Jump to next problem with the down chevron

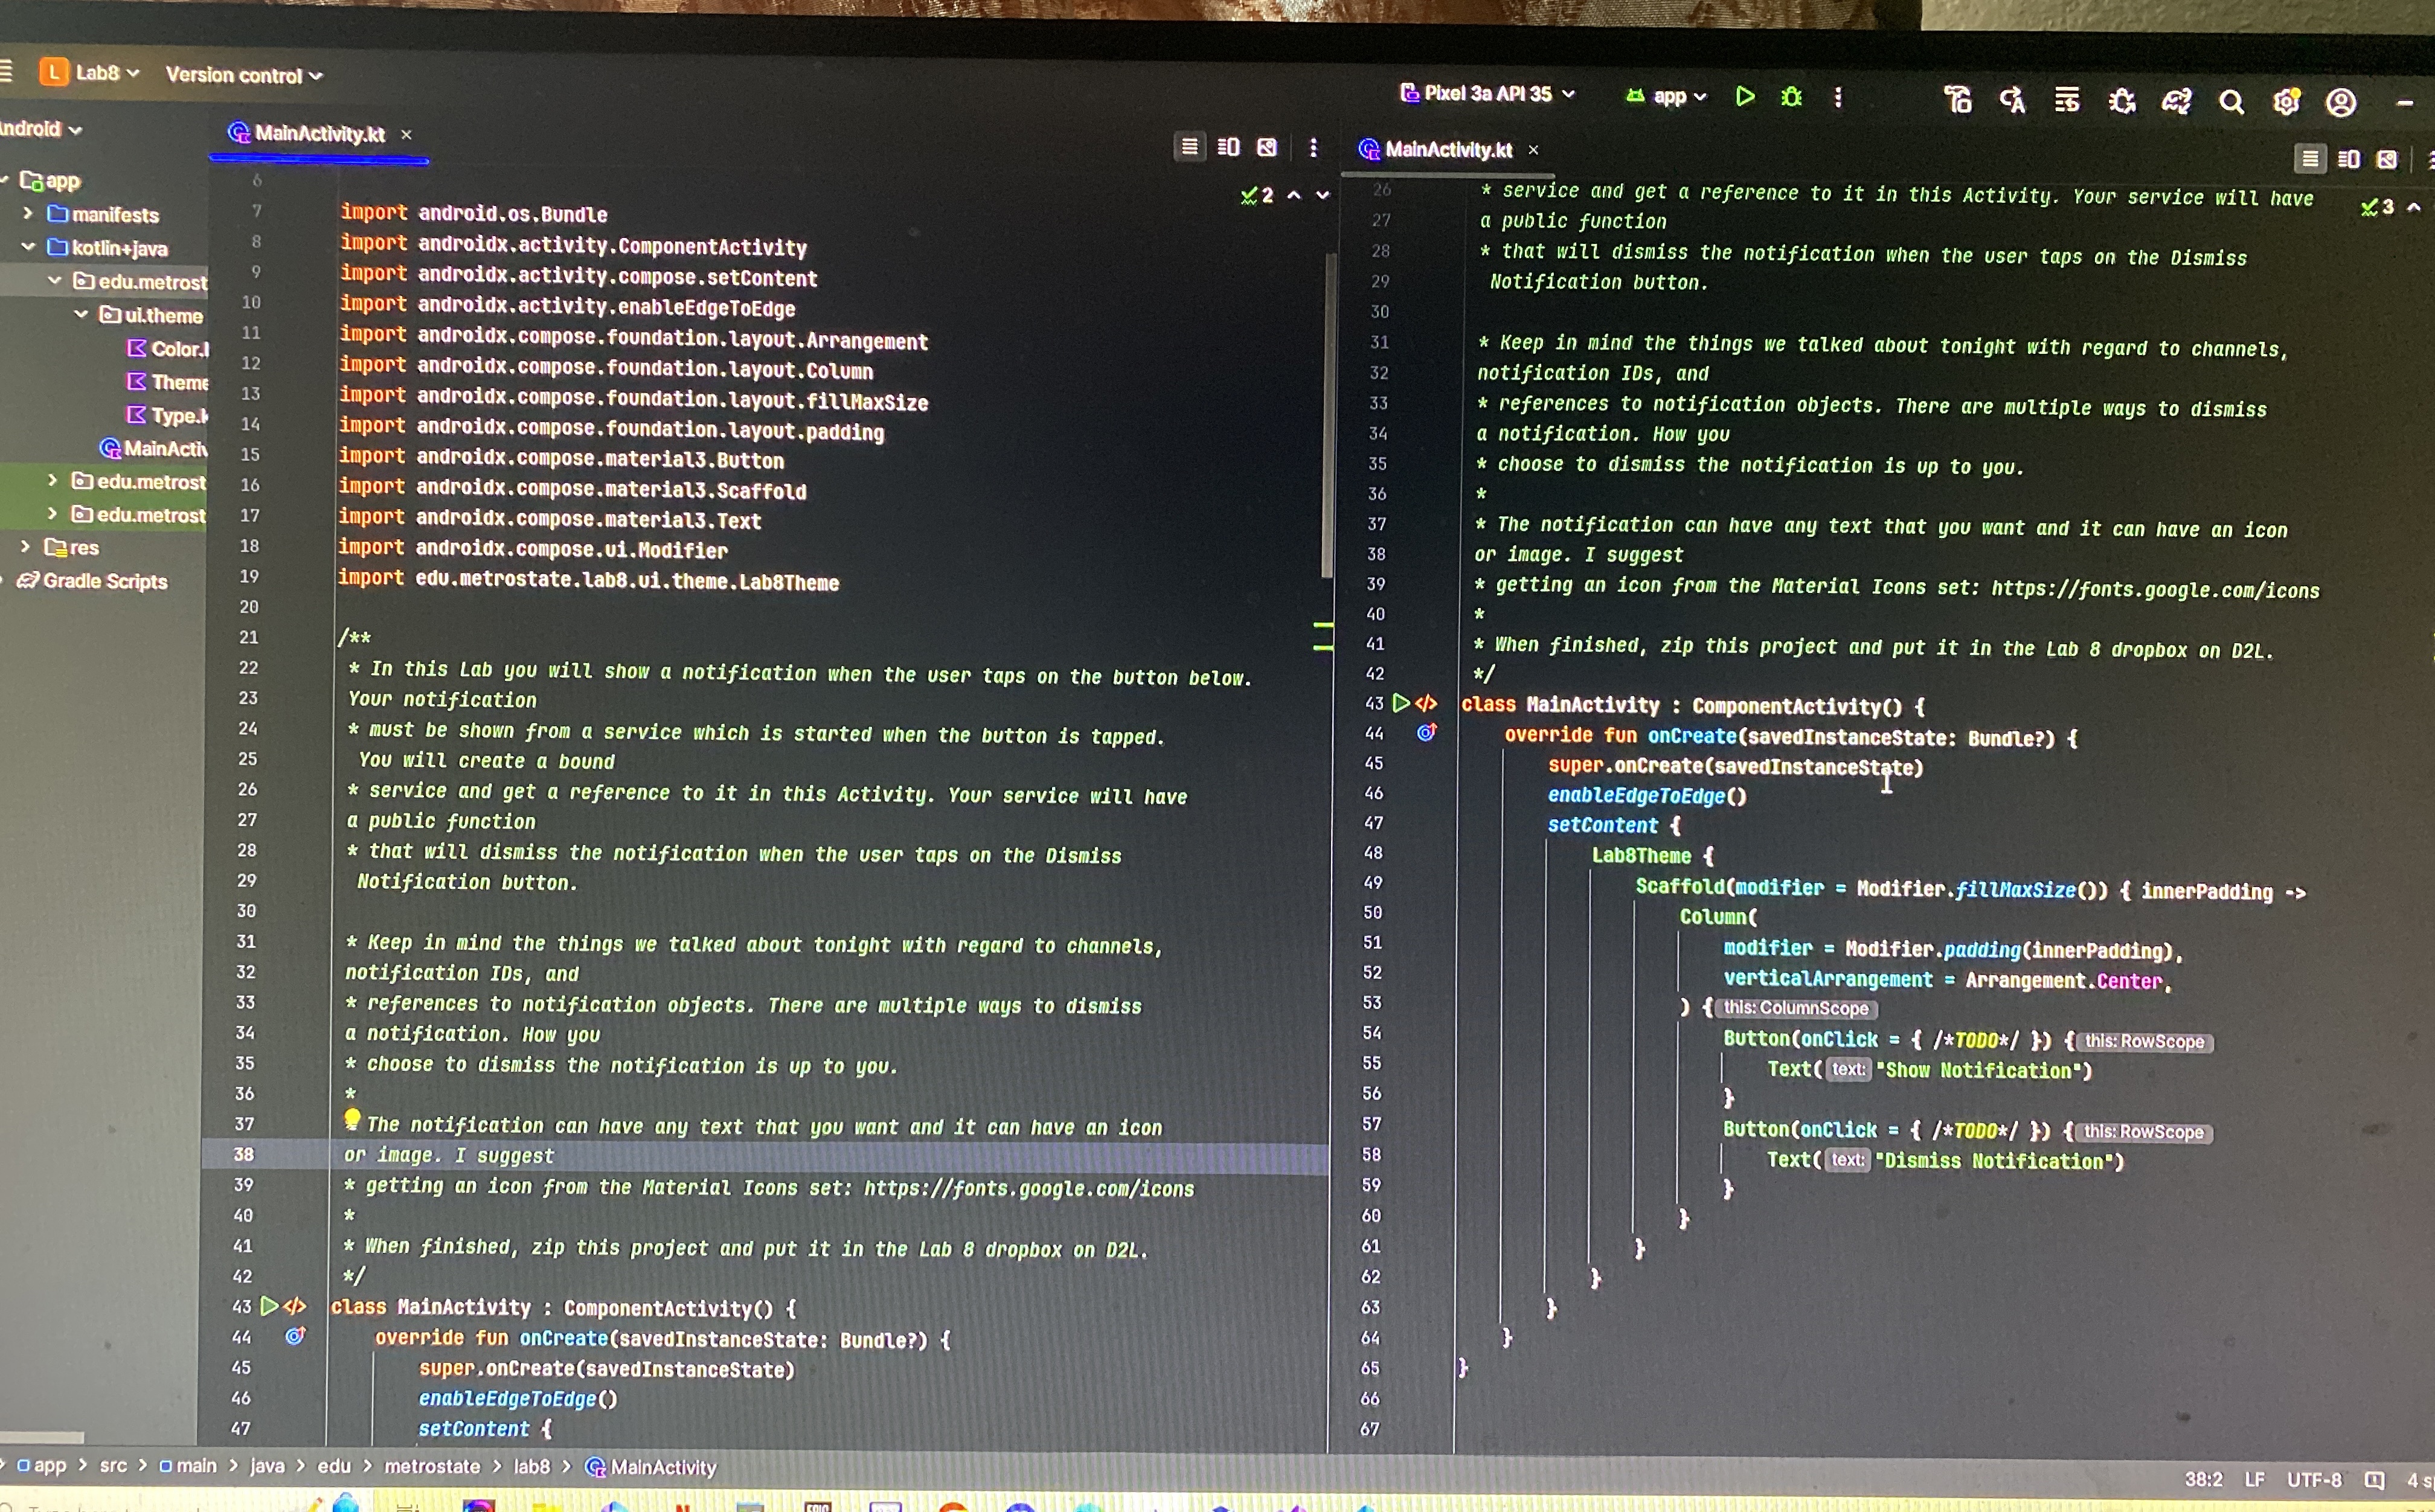tap(1323, 196)
